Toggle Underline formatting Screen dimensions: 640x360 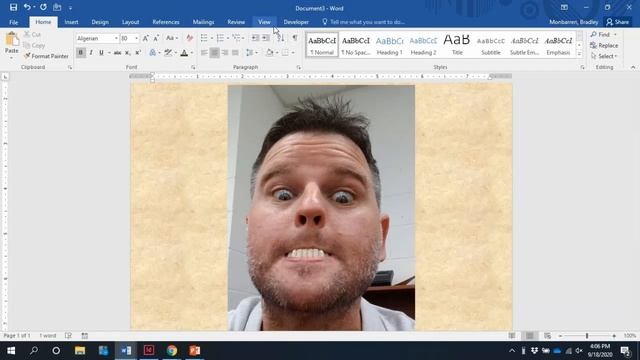pos(101,53)
